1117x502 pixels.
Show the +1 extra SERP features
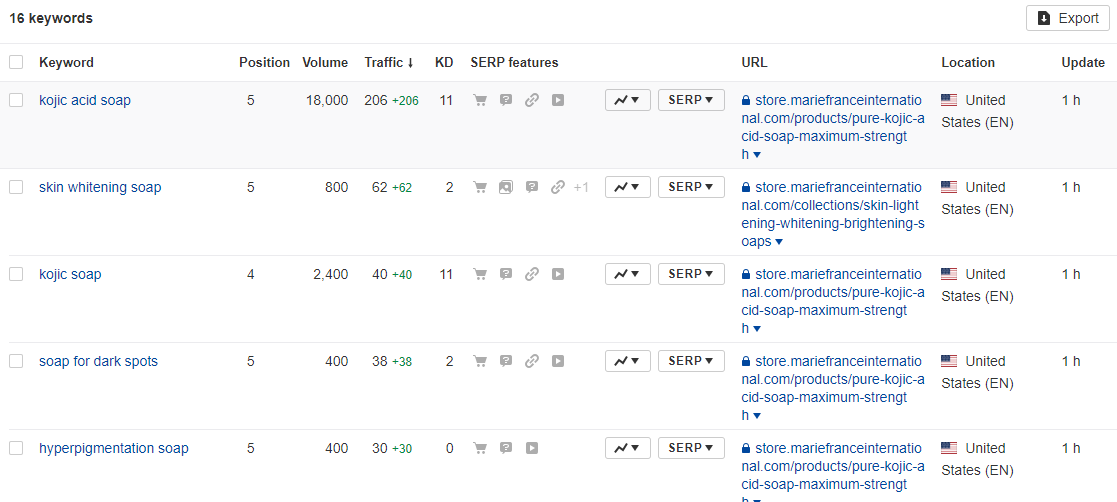pos(581,187)
